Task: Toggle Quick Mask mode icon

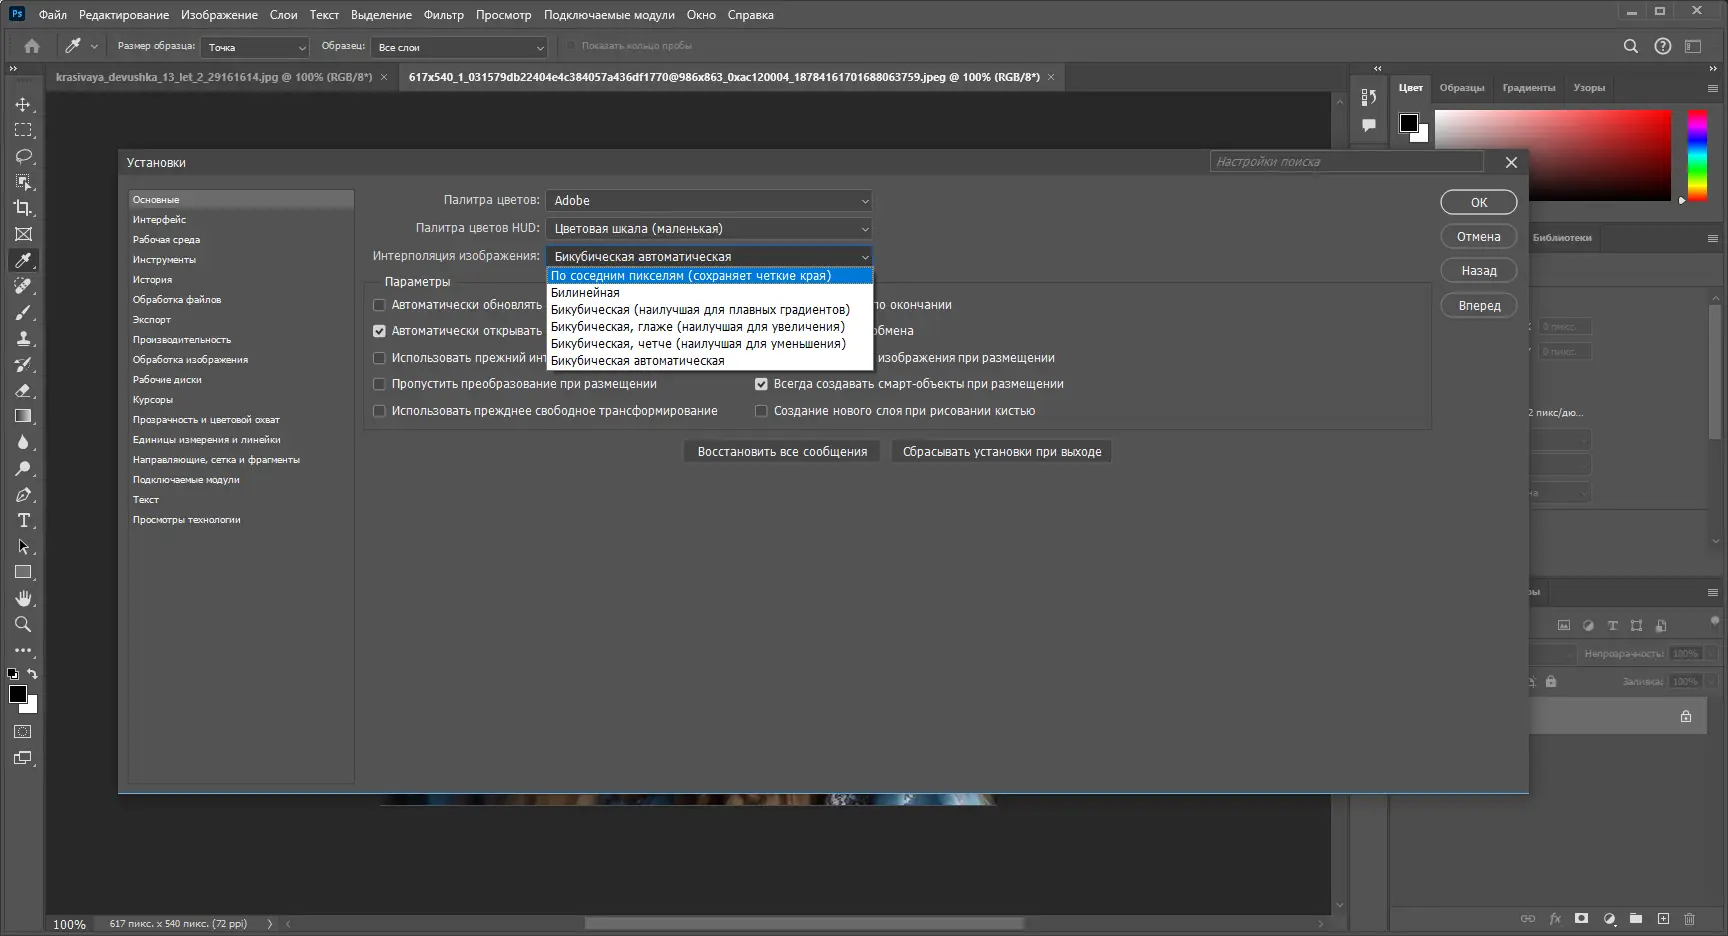Action: (x=23, y=732)
